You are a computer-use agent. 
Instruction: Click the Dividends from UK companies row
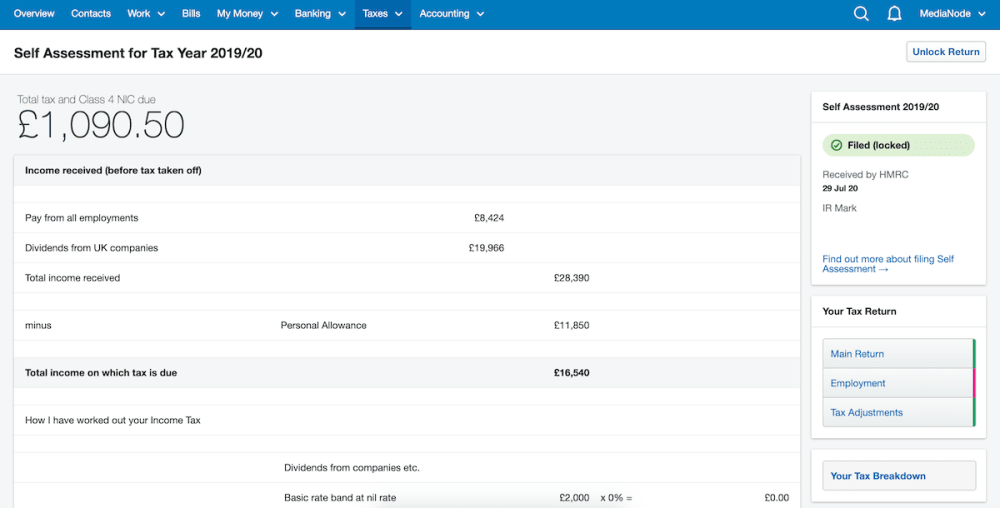(92, 248)
